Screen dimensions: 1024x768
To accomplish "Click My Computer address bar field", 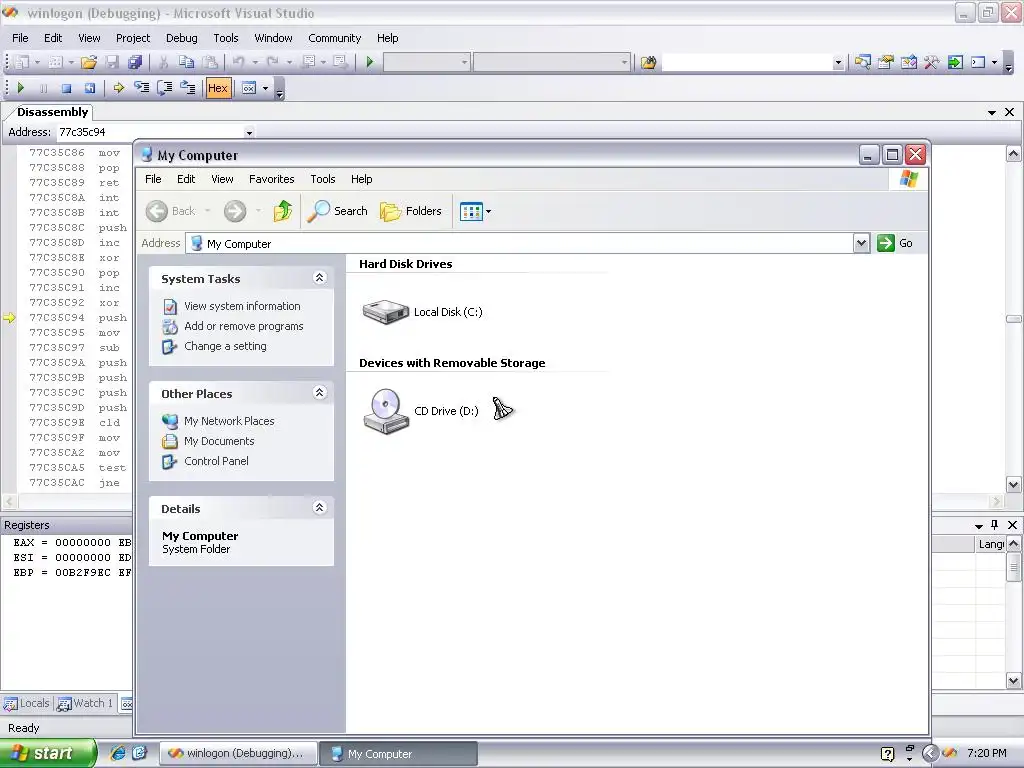I will click(x=520, y=243).
